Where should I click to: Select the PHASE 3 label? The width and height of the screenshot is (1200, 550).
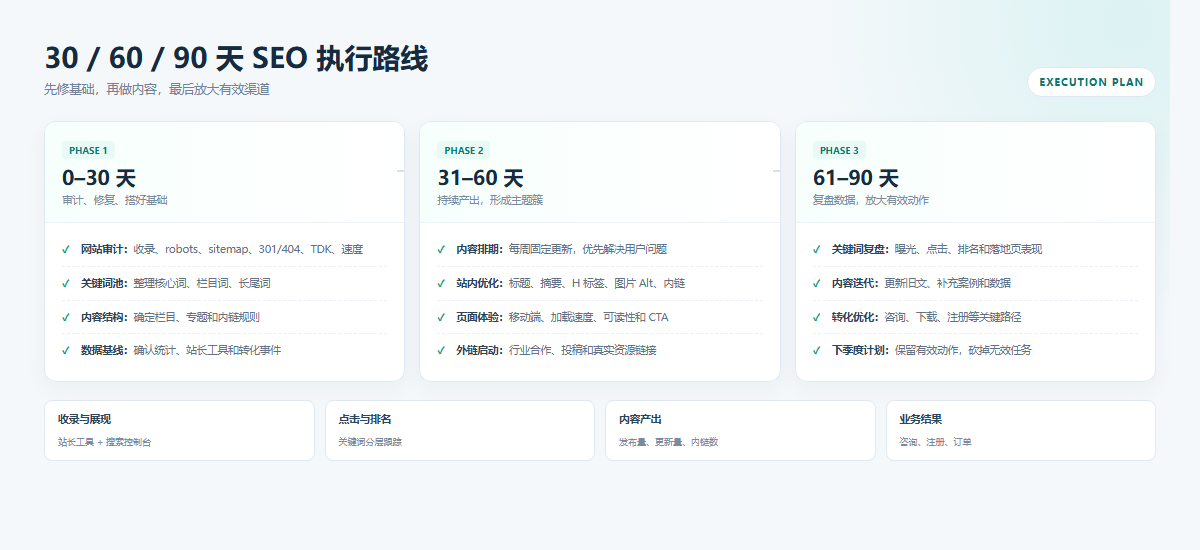839,151
